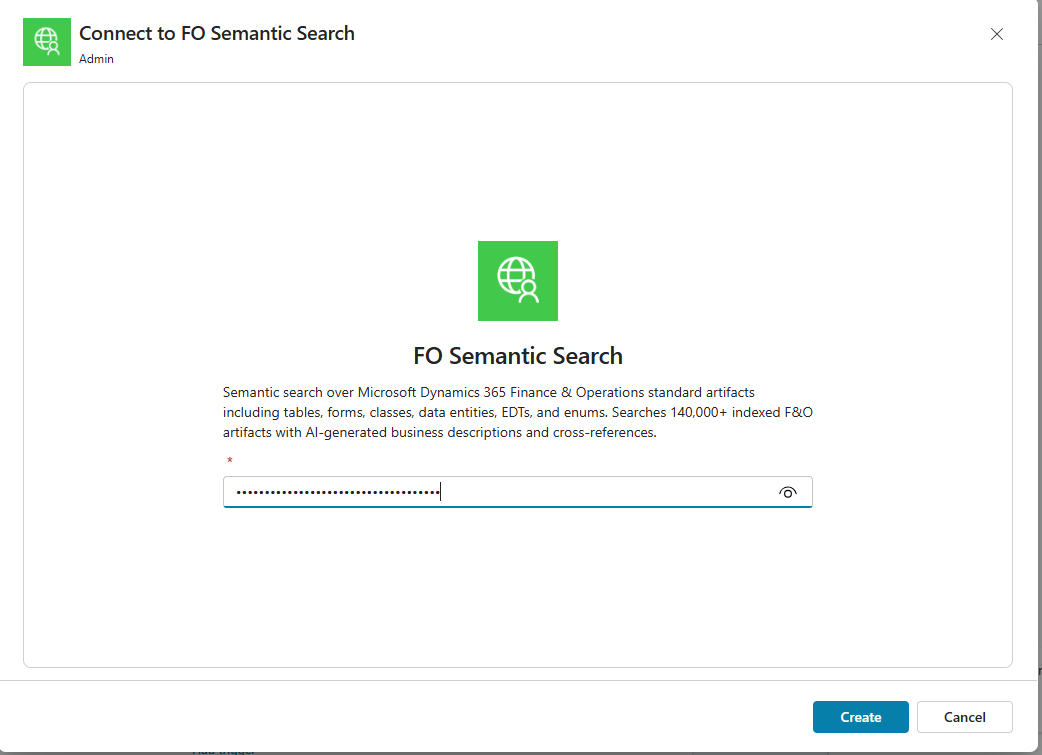The image size is (1042, 755).
Task: Cancel the connection dialog
Action: click(964, 717)
